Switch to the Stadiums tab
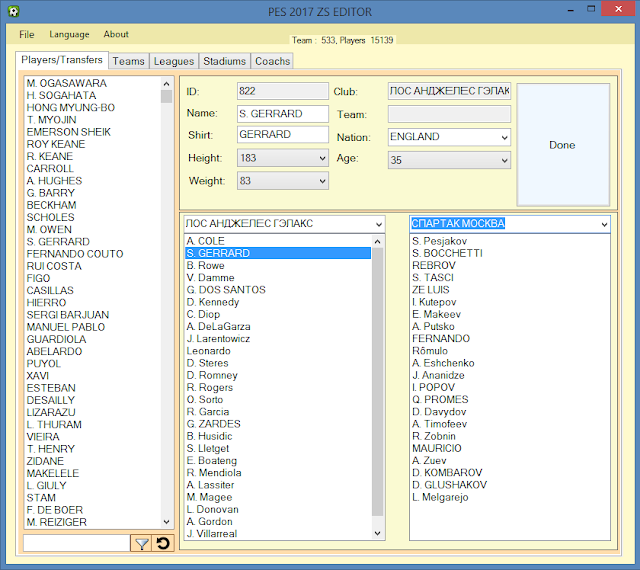 224,61
